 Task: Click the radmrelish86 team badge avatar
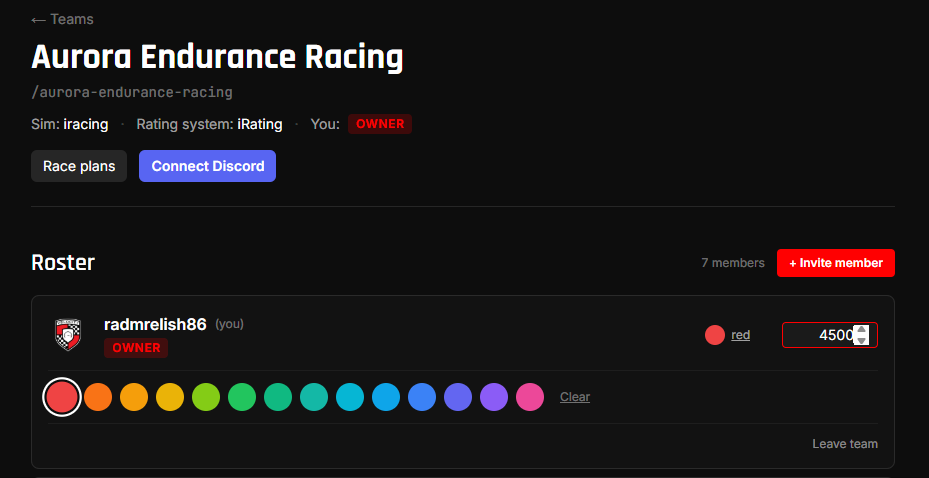click(x=68, y=335)
